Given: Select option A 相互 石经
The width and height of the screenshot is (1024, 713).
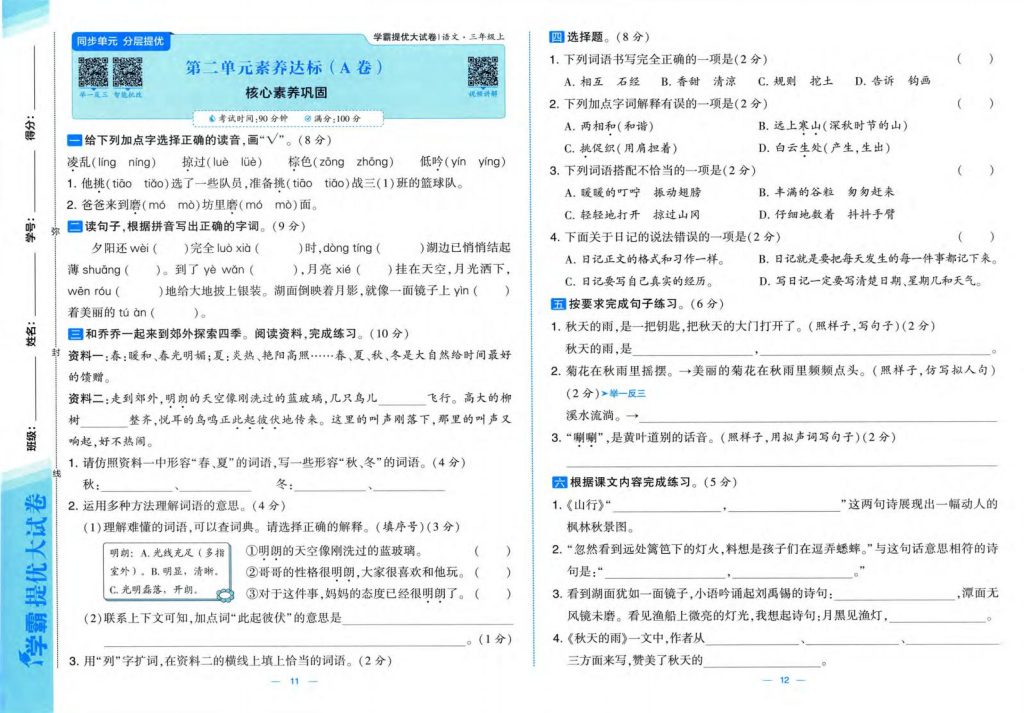Looking at the screenshot, I should point(602,81).
